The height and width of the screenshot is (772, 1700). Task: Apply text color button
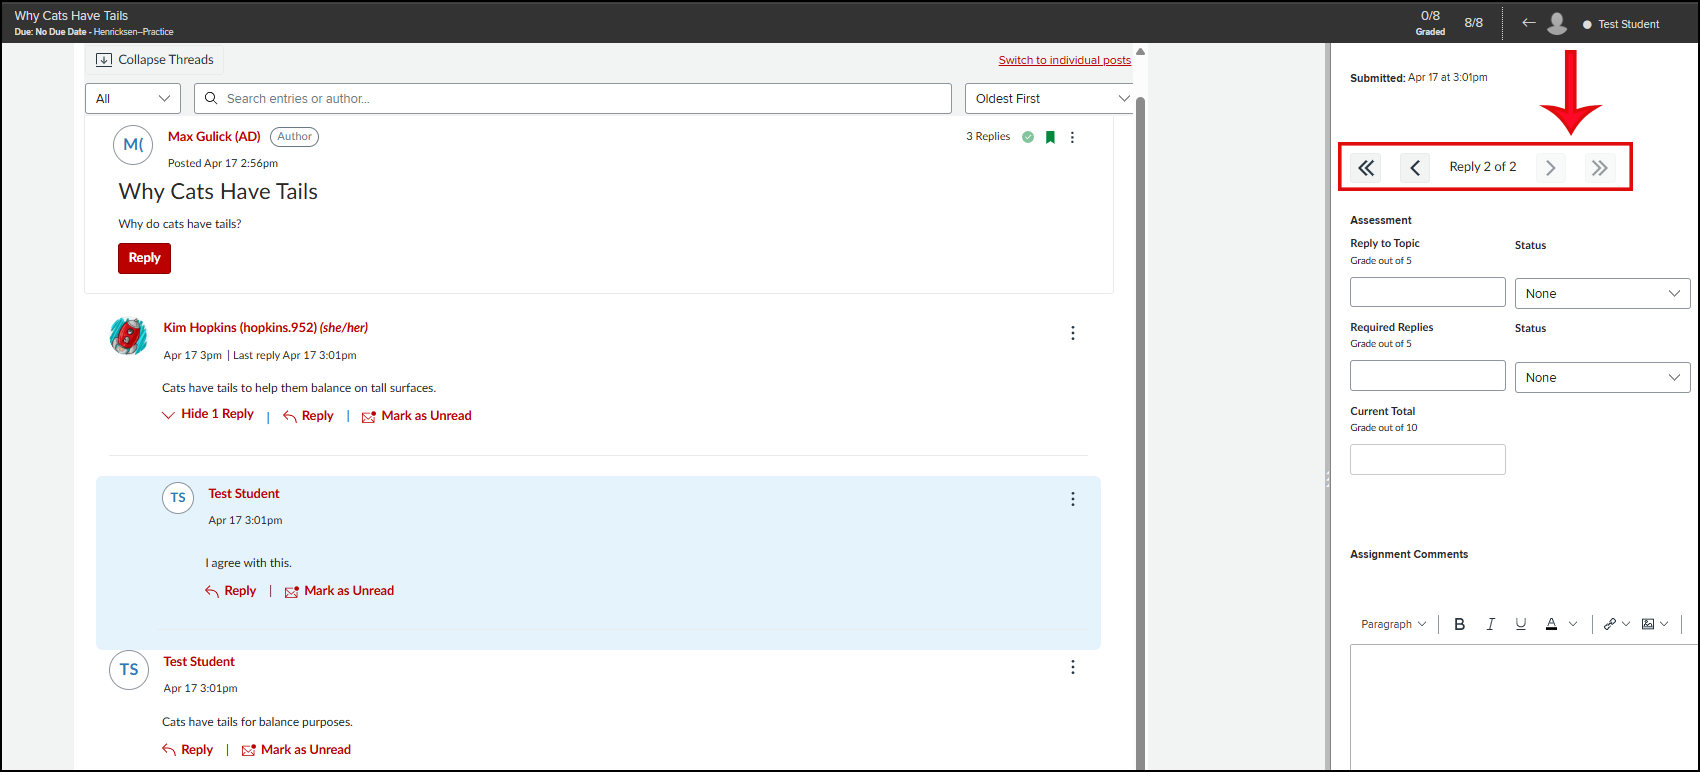pos(1551,624)
